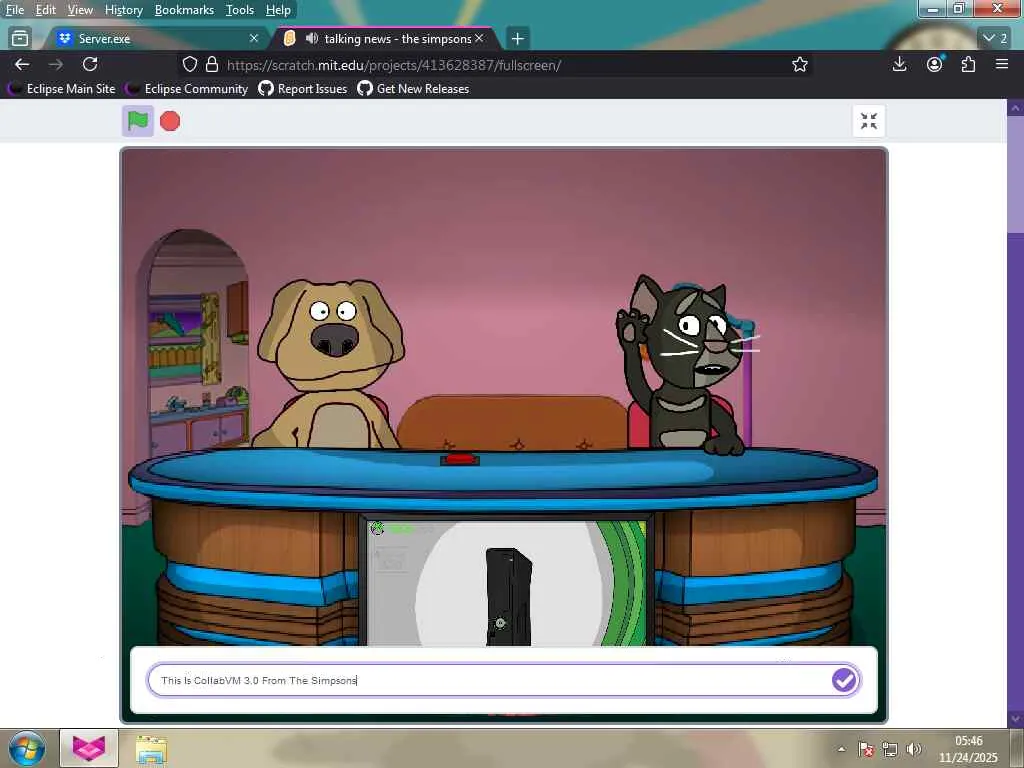Show site security padlock info
This screenshot has width=1024, height=768.
[x=212, y=64]
